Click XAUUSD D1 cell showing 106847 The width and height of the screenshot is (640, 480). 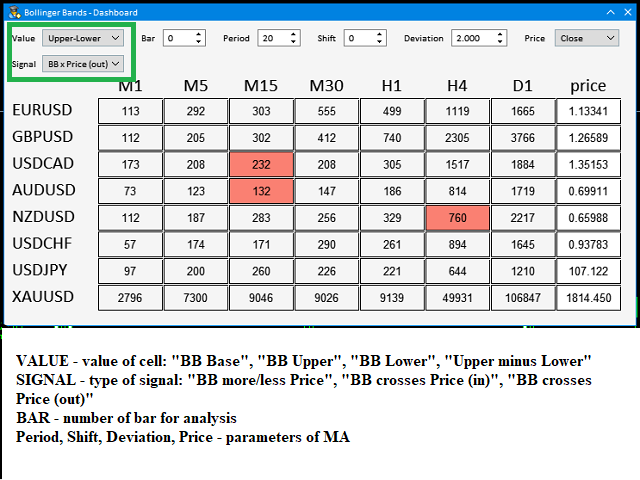pos(522,297)
